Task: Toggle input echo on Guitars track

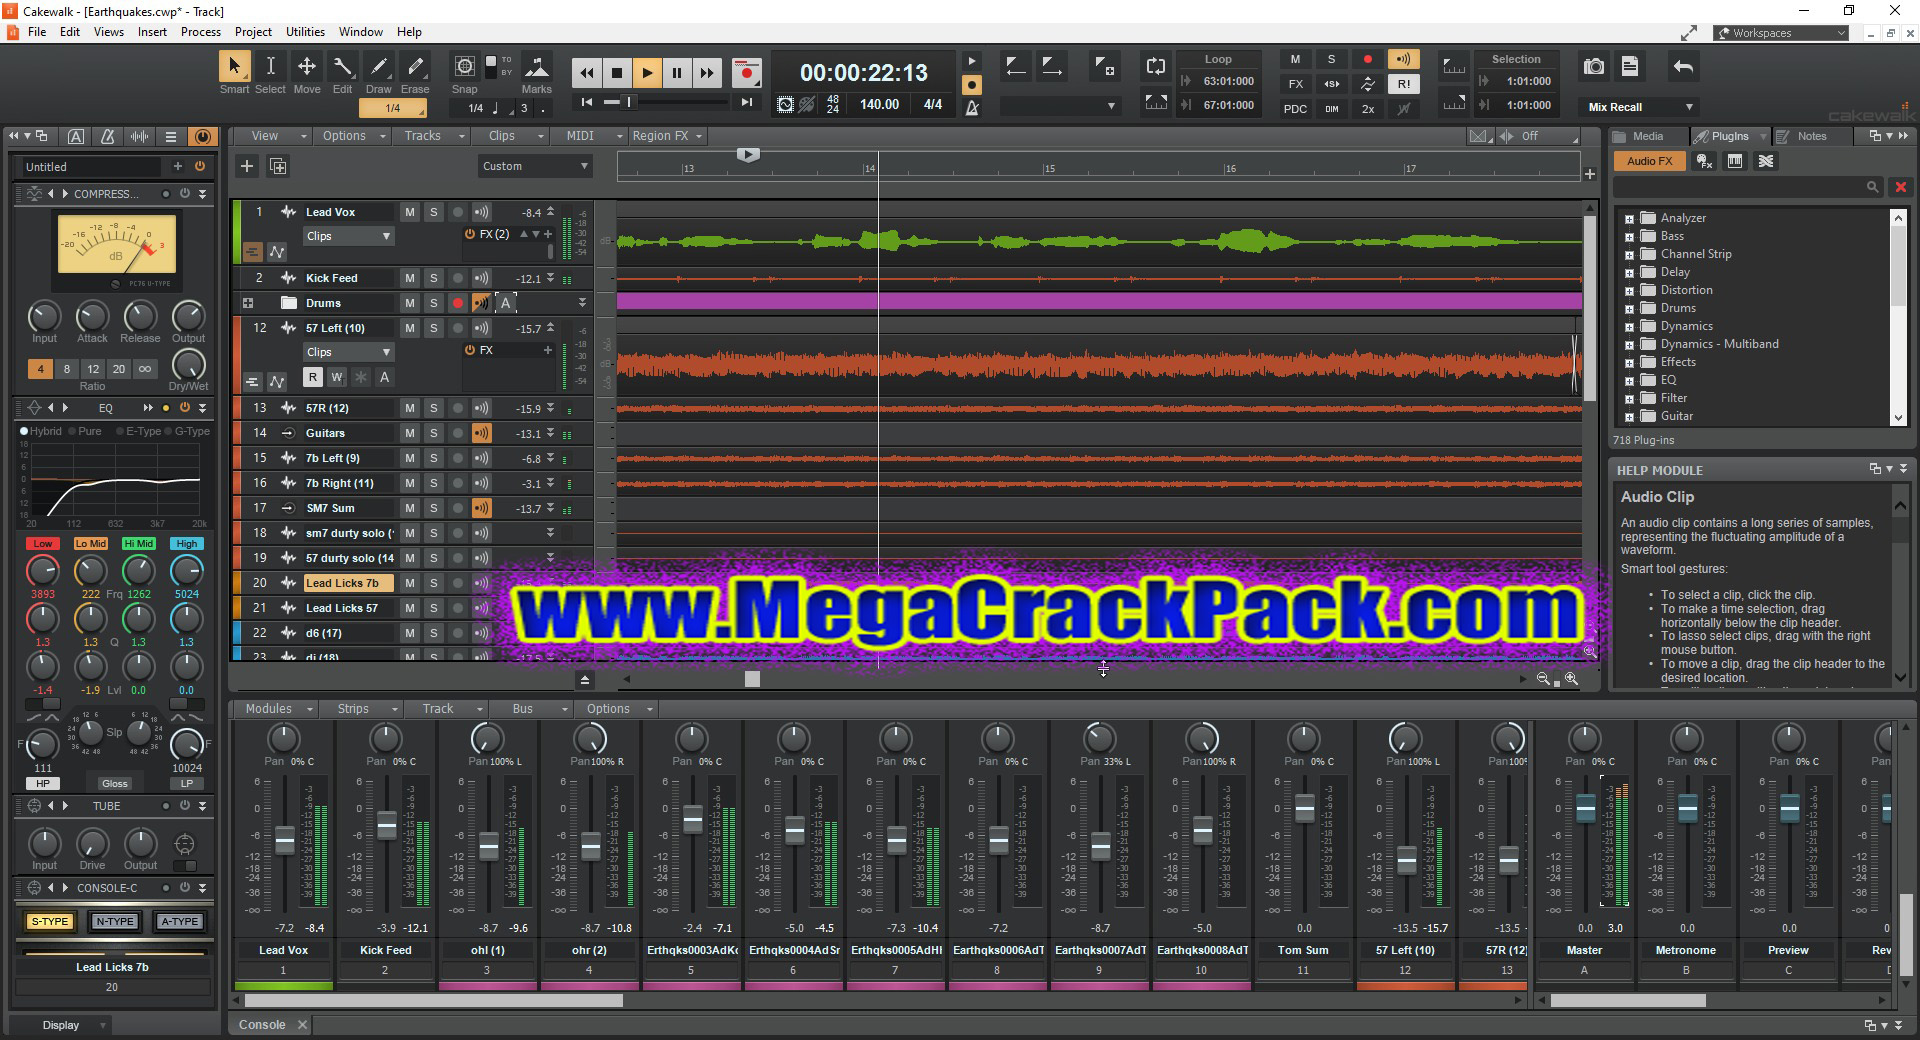Action: click(481, 433)
